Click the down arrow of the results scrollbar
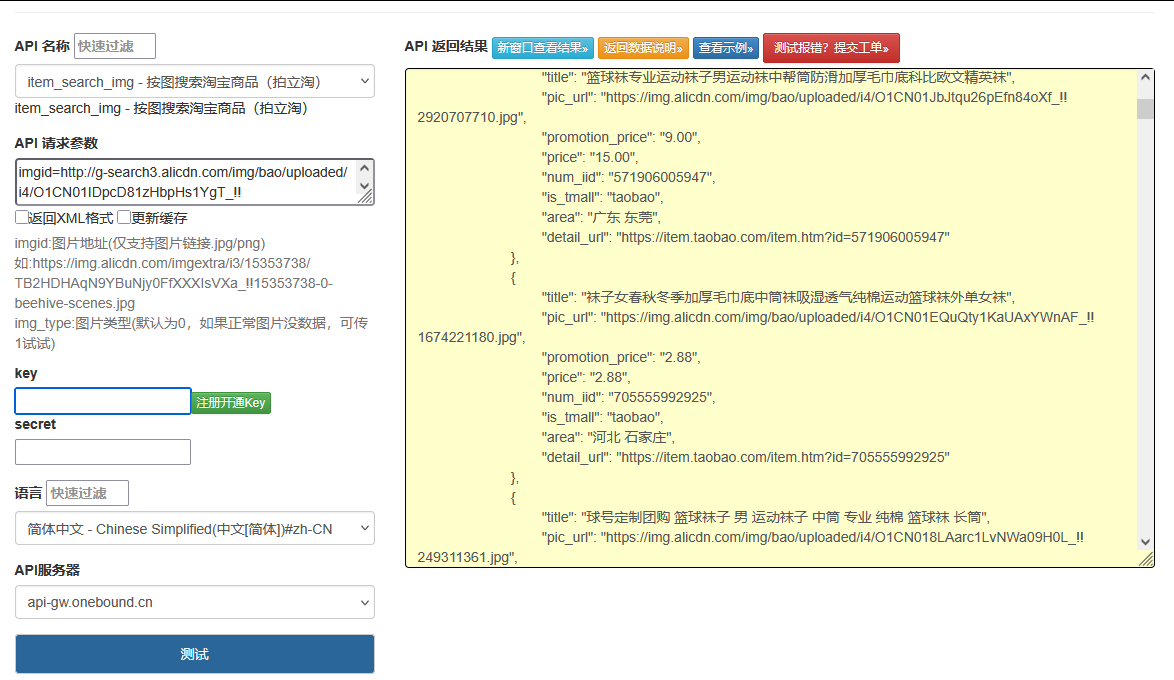Image resolution: width=1174 pixels, height=680 pixels. [1147, 543]
